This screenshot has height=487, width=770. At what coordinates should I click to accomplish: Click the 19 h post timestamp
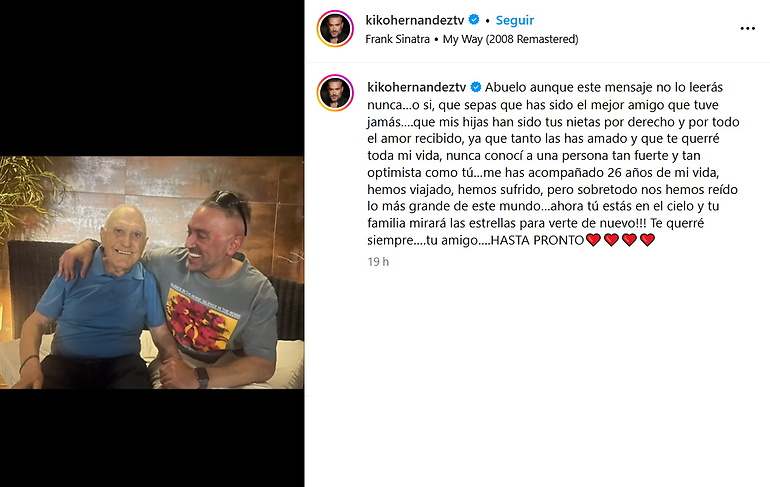(x=378, y=262)
